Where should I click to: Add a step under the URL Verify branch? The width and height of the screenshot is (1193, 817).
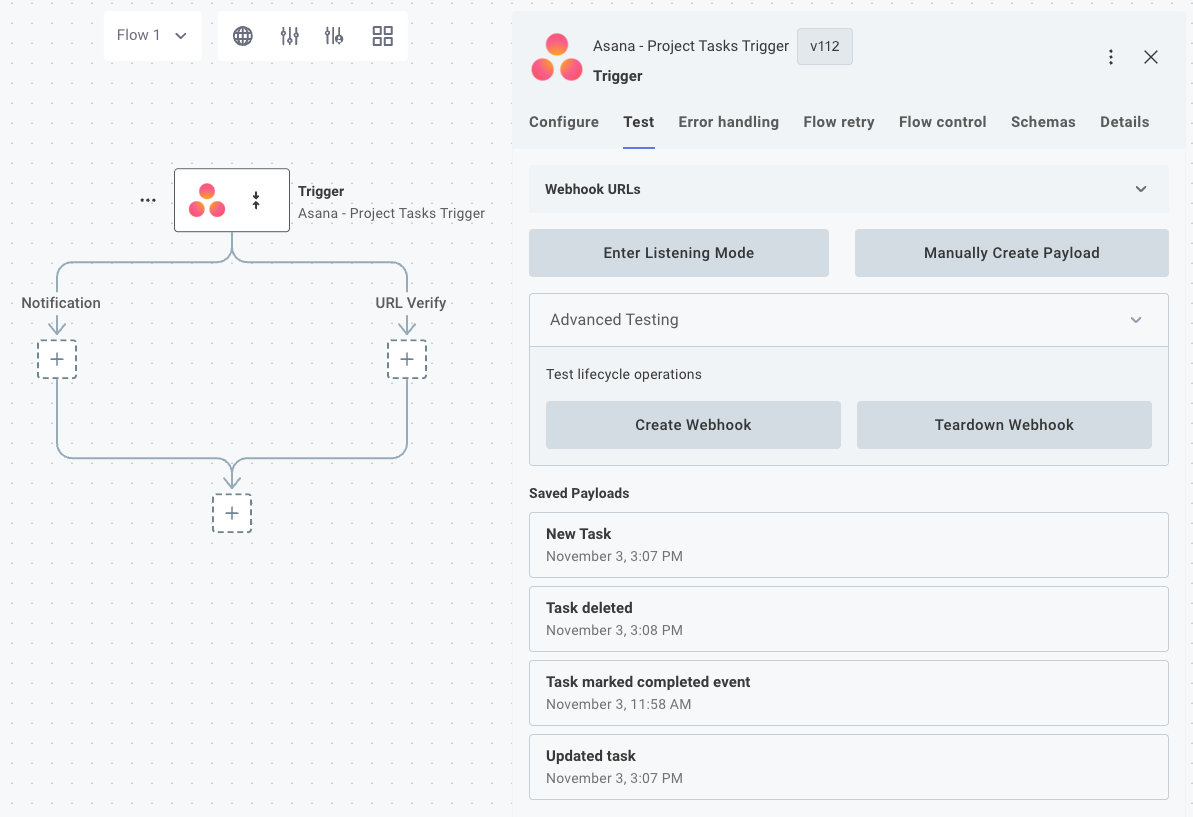click(x=407, y=359)
